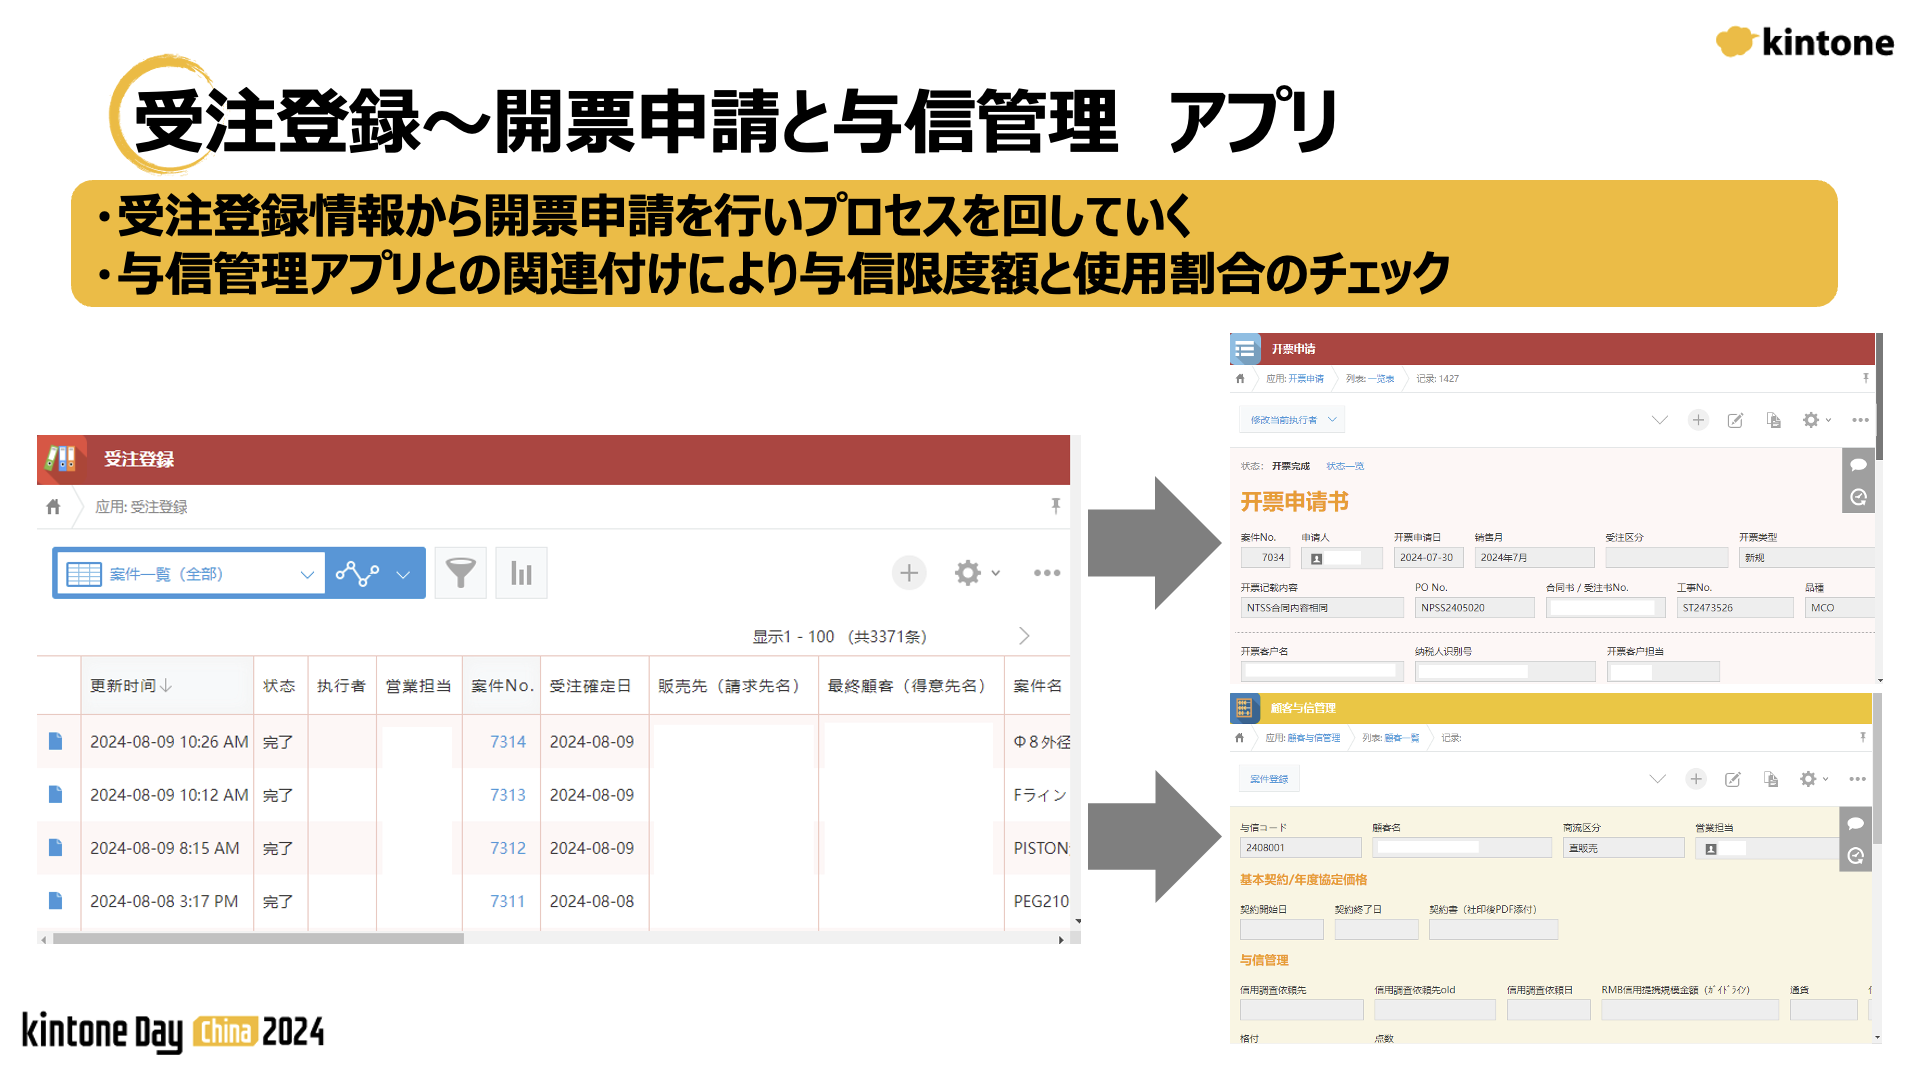The width and height of the screenshot is (1916, 1078).
Task: Open comments panel in 开票申请
Action: 1858,465
